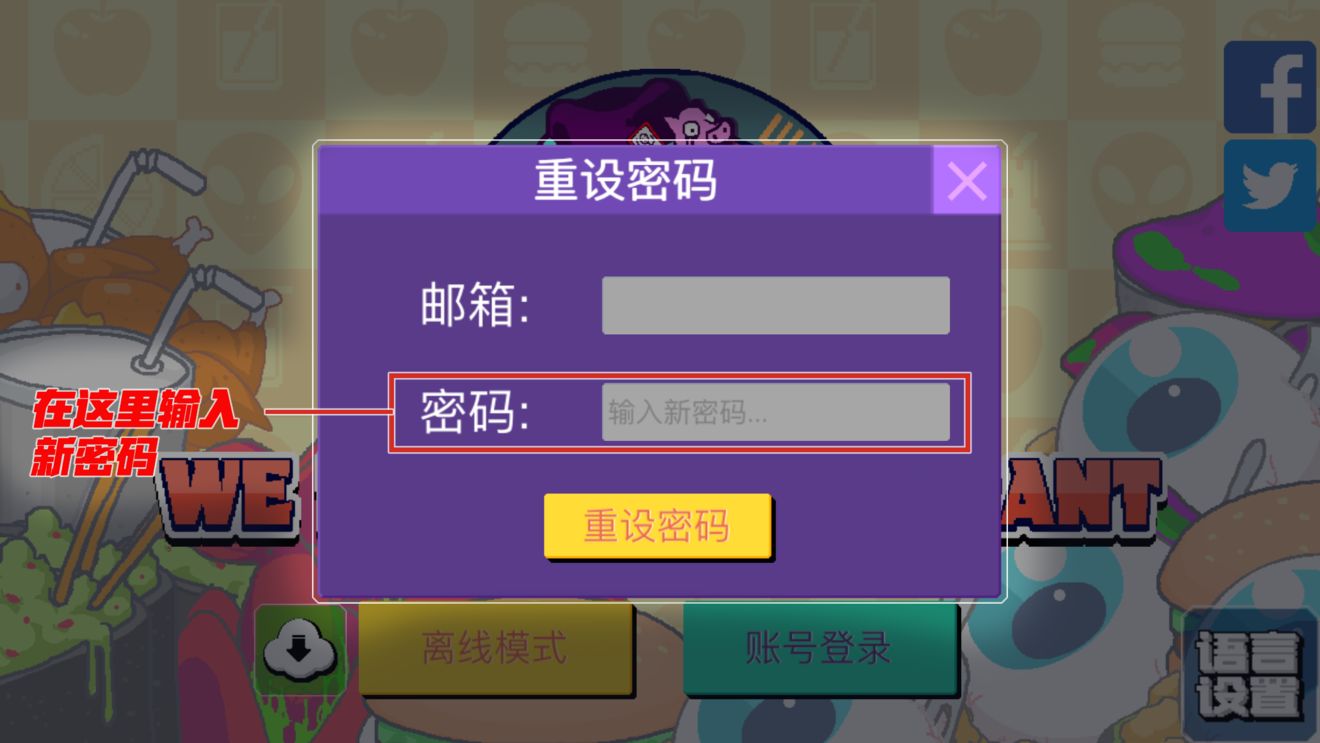
Task: Open the Facebook page icon
Action: [1270, 88]
